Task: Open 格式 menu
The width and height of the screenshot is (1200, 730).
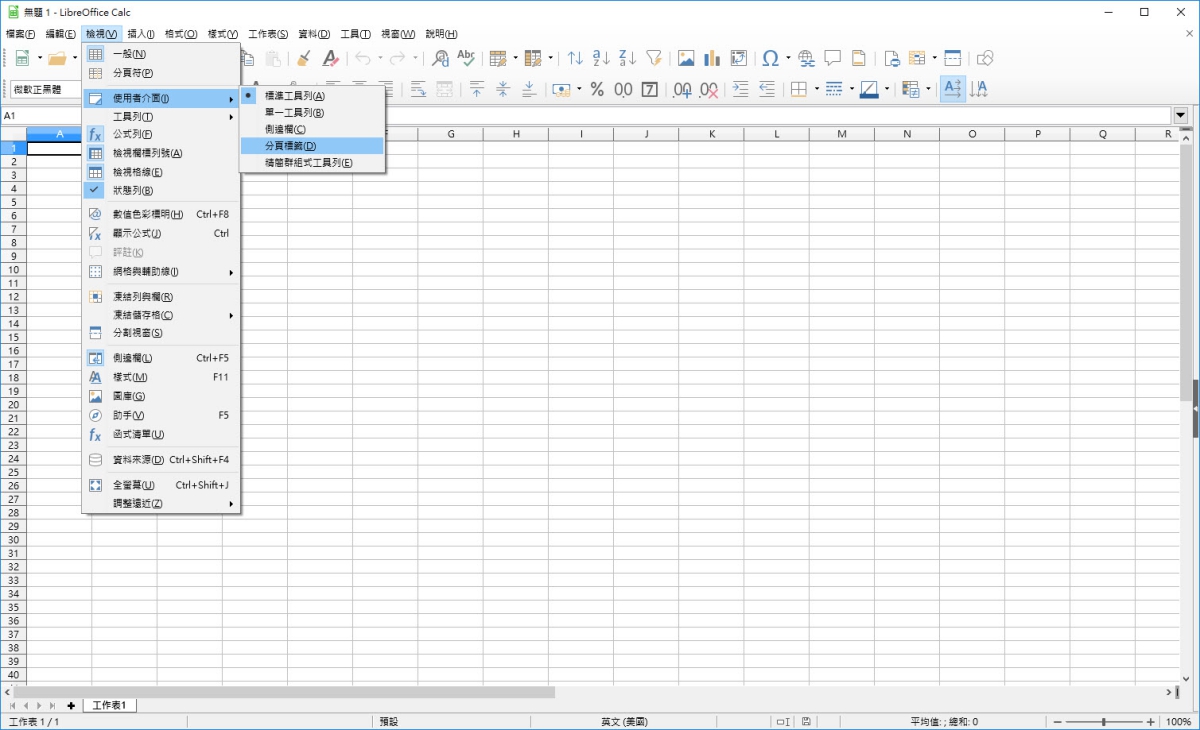Action: click(181, 34)
